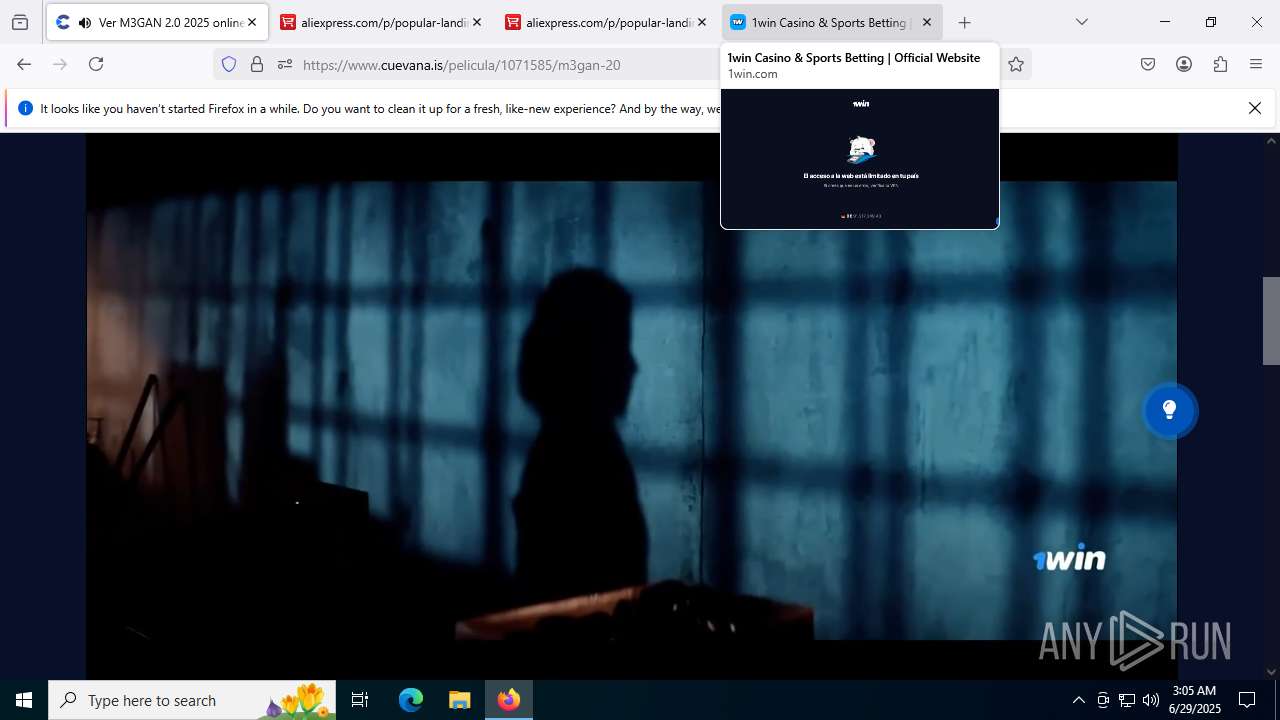Open the Windows notification center
1280x720 pixels.
click(x=1247, y=700)
